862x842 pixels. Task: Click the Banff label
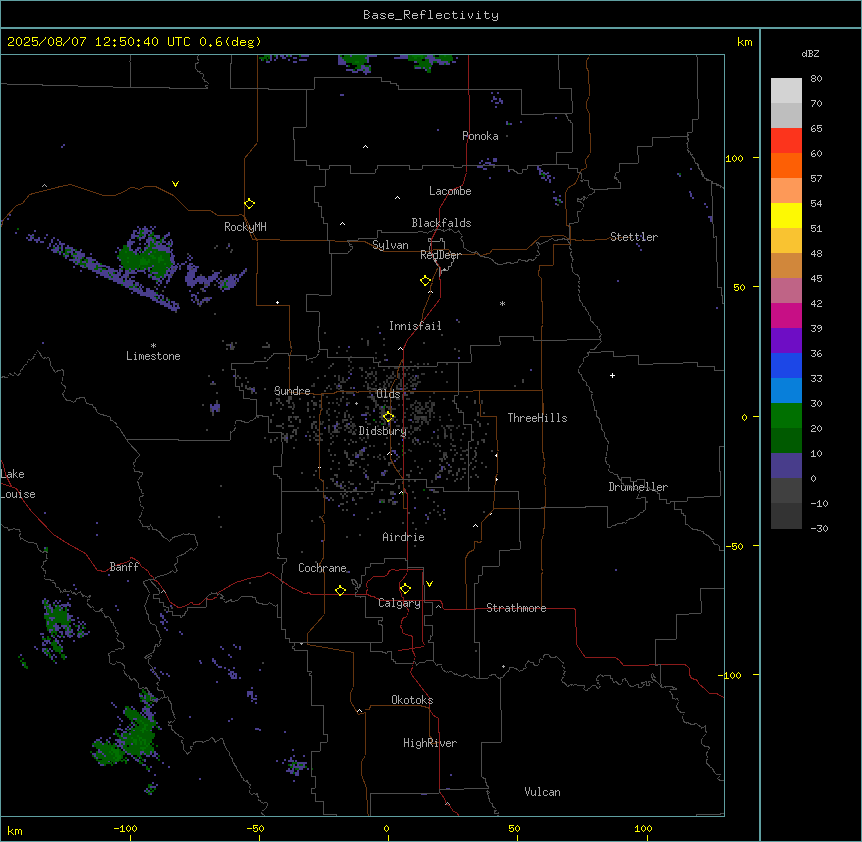124,567
